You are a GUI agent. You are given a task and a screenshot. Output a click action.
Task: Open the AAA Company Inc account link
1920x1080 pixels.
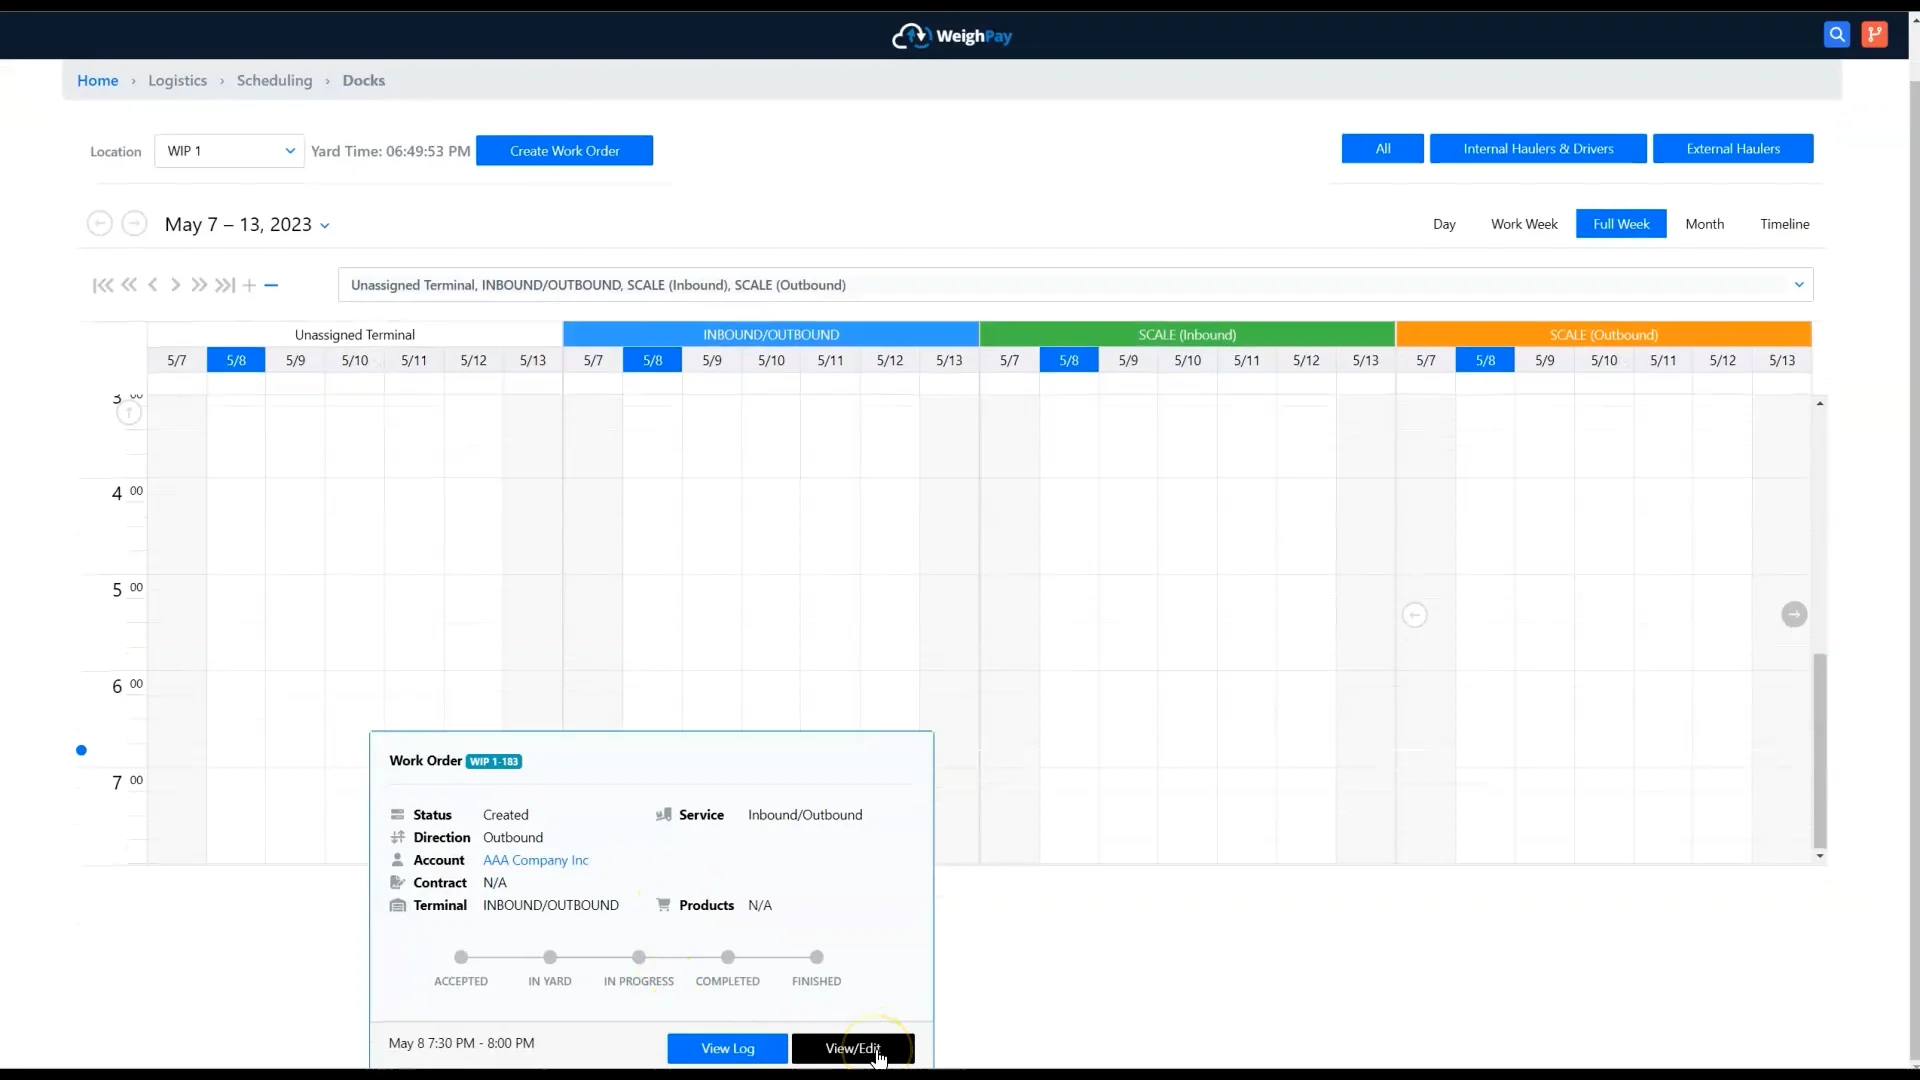535,860
